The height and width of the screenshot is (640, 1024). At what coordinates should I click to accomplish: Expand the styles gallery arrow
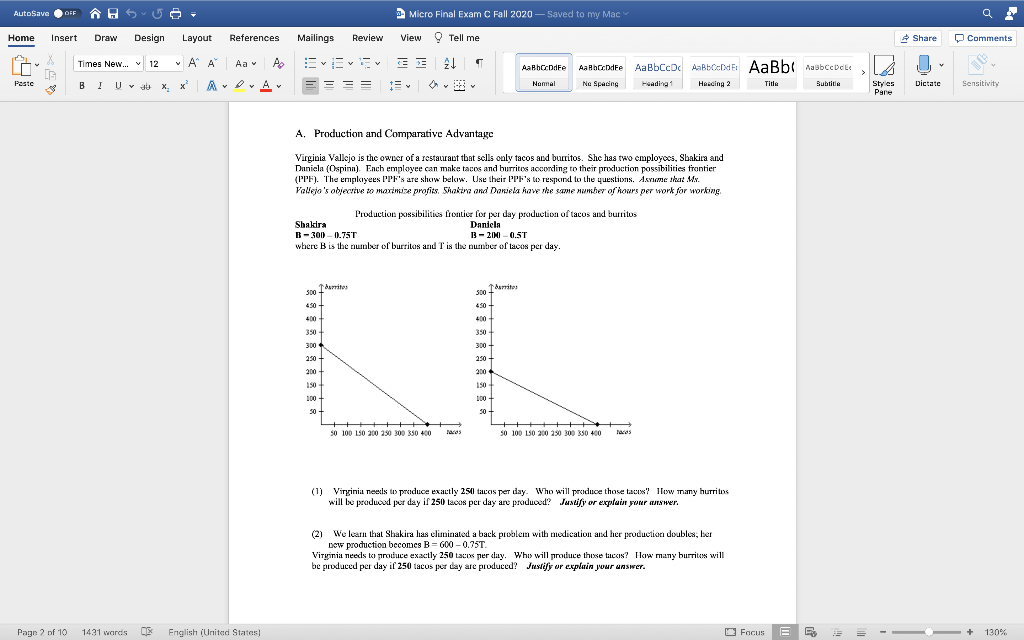click(x=863, y=72)
